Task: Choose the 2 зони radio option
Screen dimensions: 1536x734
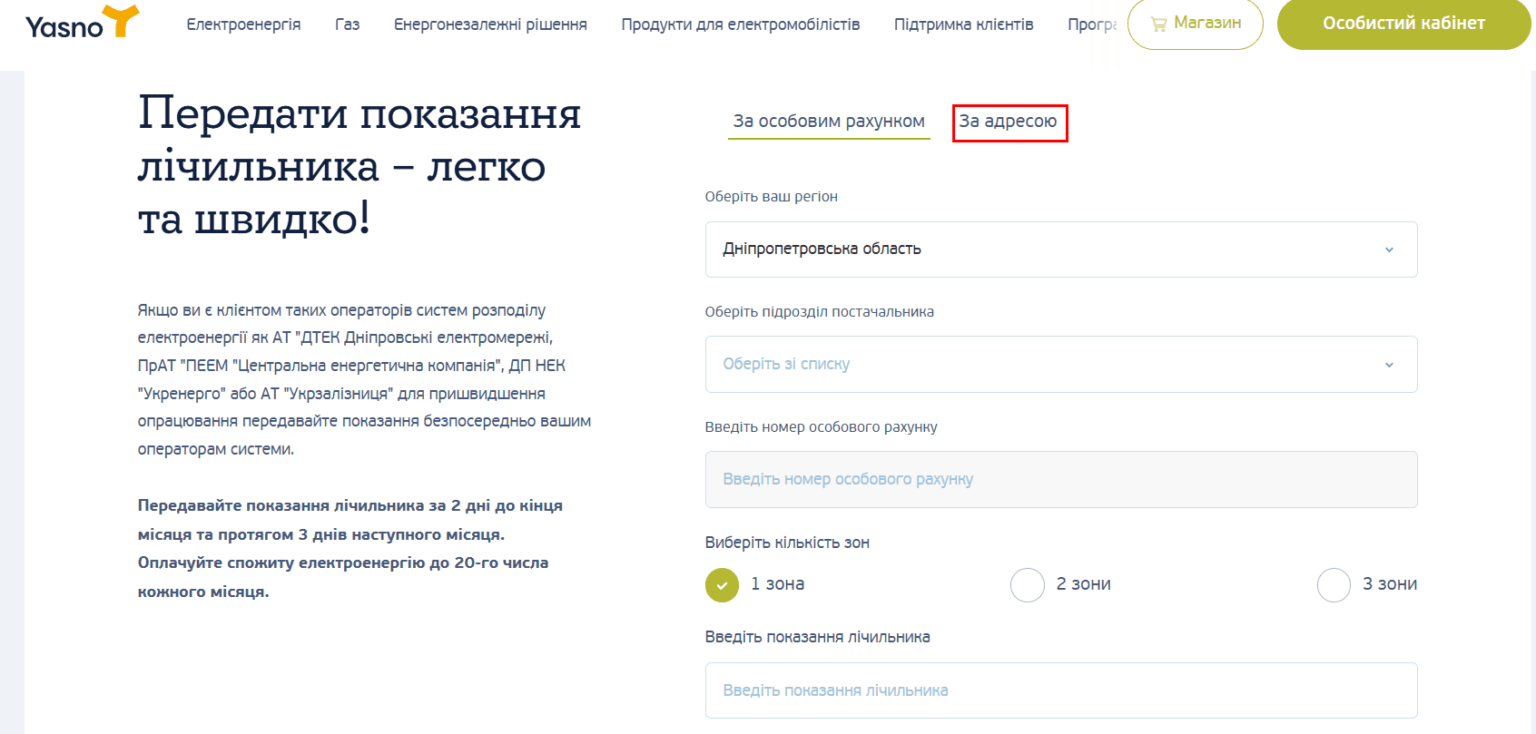Action: pyautogui.click(x=1028, y=585)
